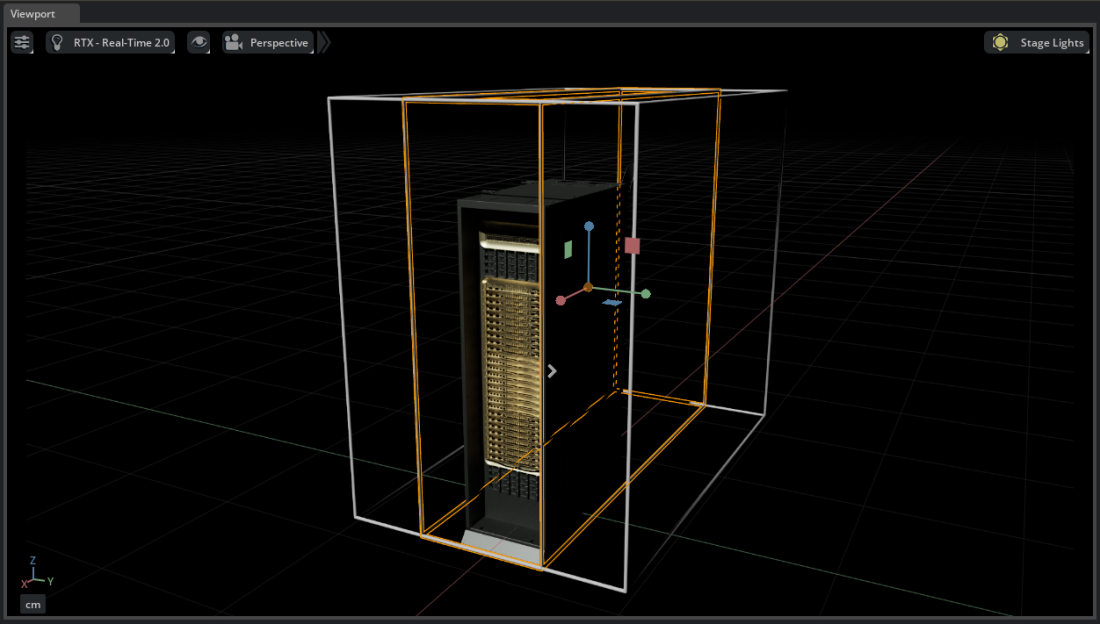
Task: Toggle the viewport settings sliders control
Action: tap(22, 42)
